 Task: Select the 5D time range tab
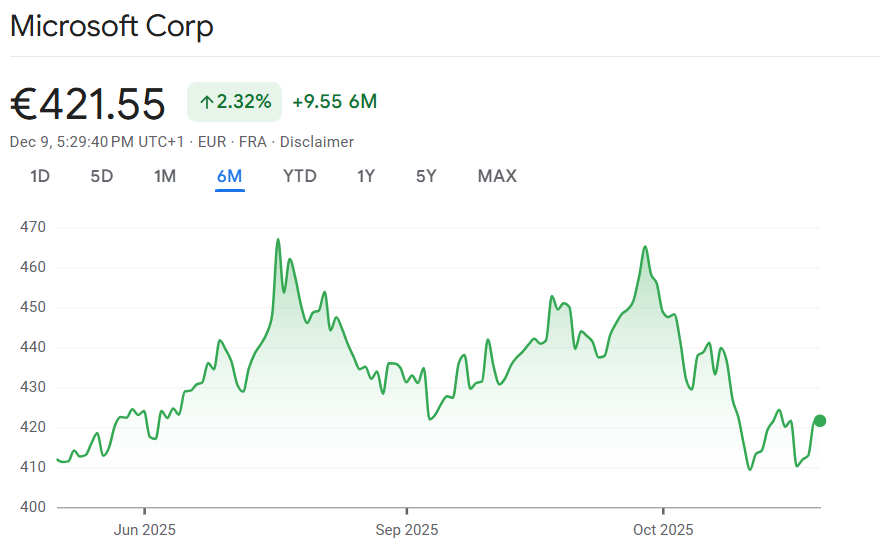pyautogui.click(x=102, y=177)
